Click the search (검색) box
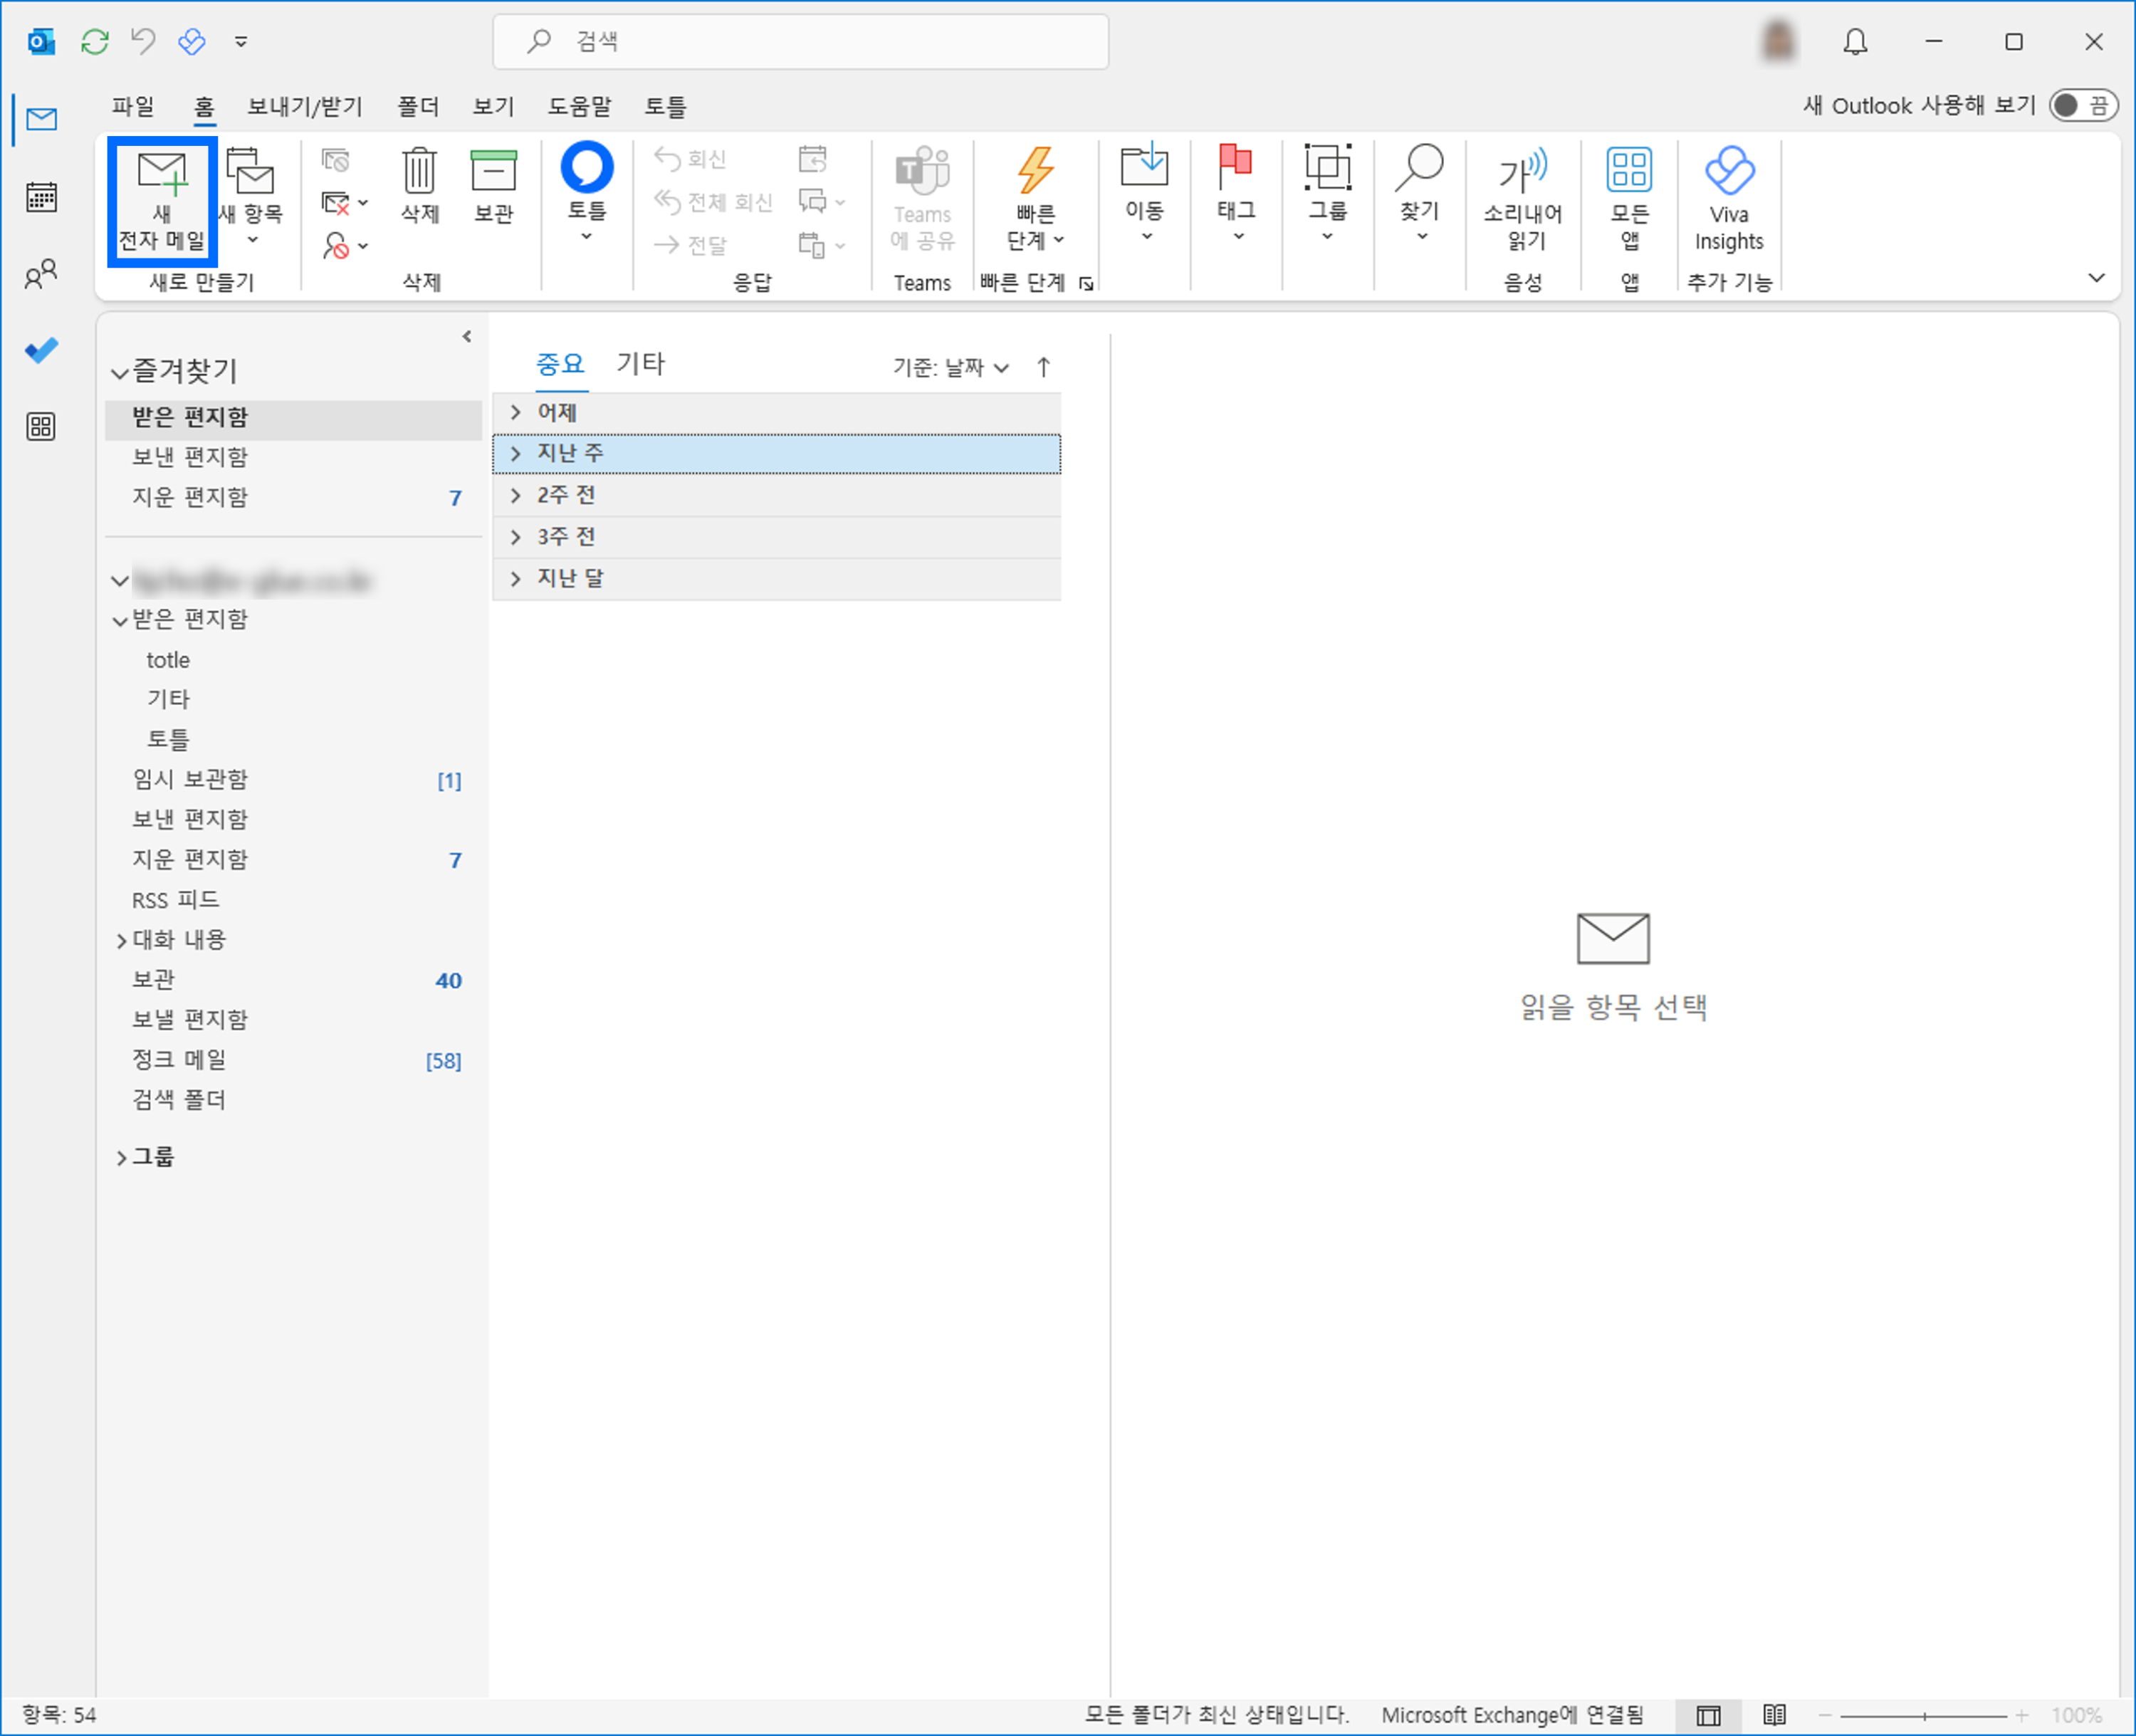 point(800,42)
